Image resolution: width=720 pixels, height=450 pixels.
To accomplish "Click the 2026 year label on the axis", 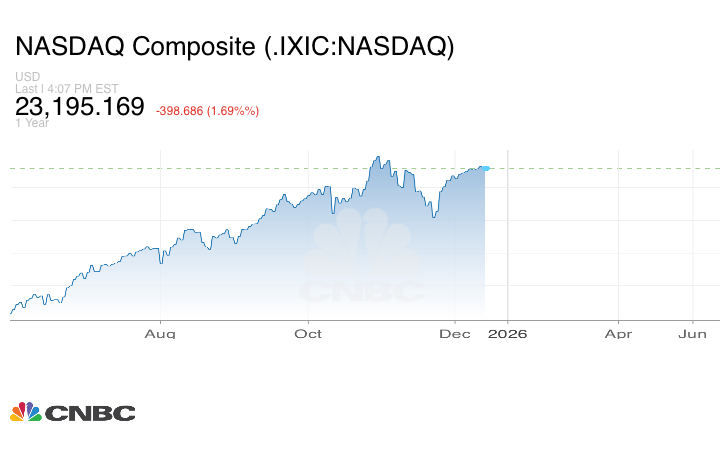I will [508, 333].
